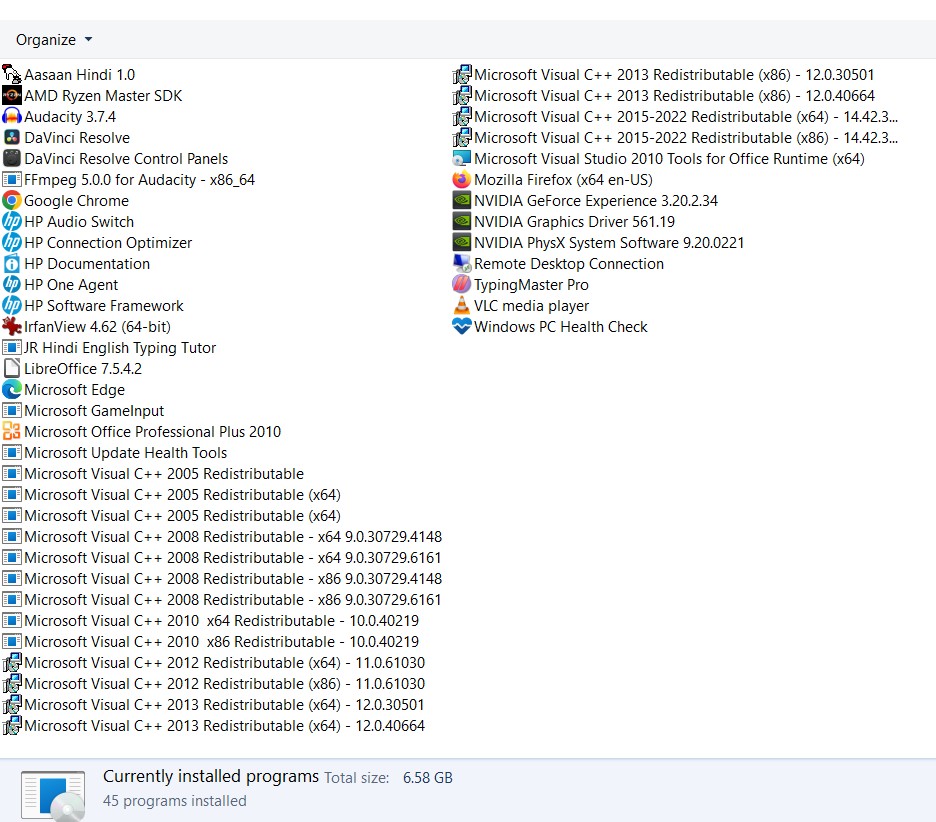
Task: Select TypingMaster Pro program entry
Action: [531, 285]
